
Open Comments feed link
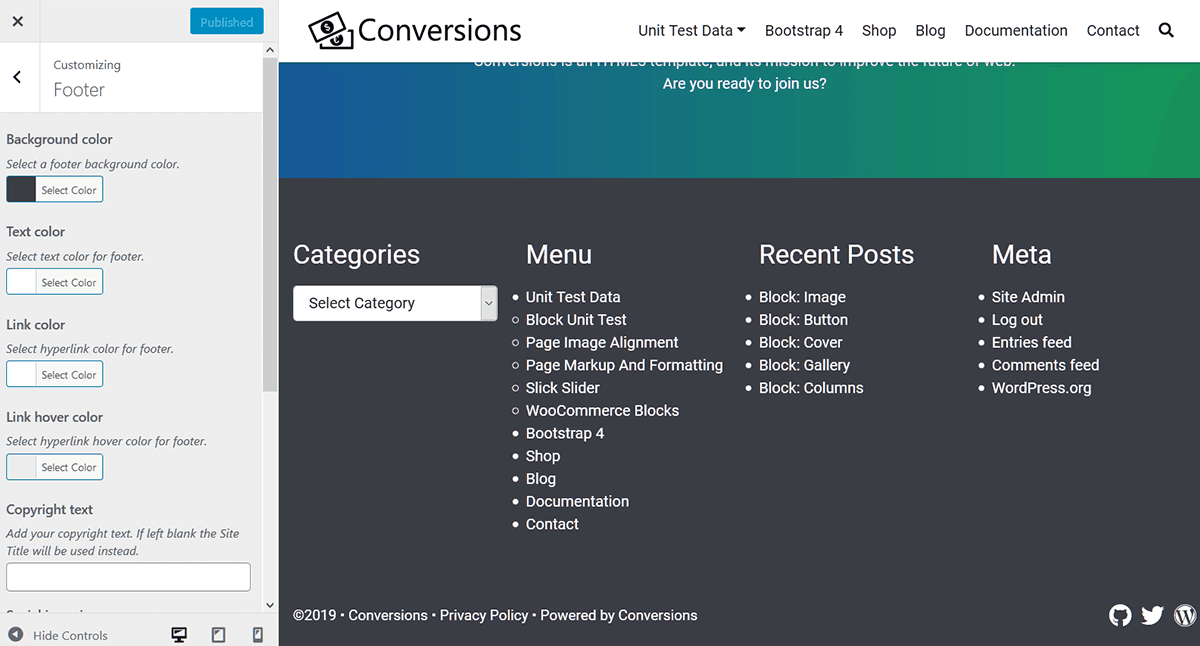pos(1045,365)
